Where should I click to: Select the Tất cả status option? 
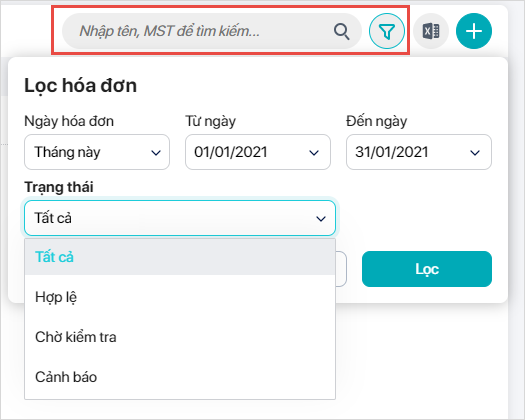180,257
